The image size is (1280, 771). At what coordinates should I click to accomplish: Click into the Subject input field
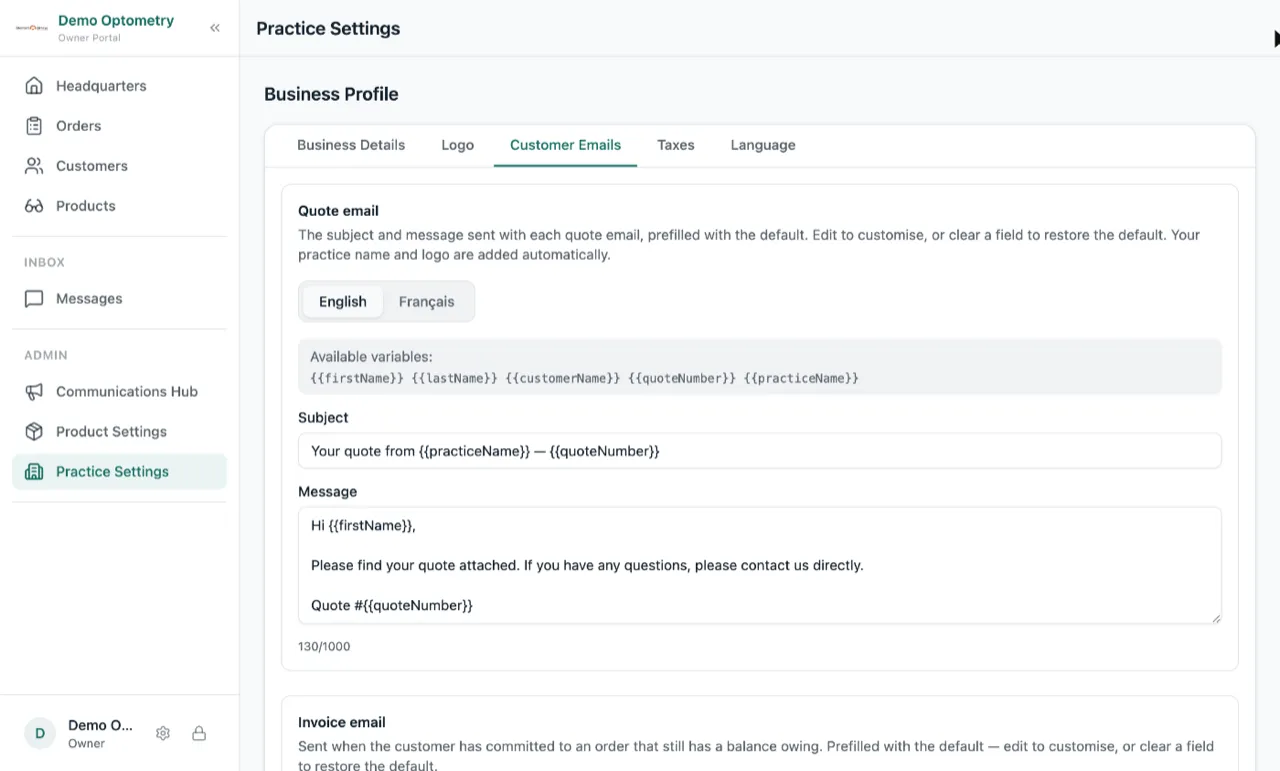[760, 451]
